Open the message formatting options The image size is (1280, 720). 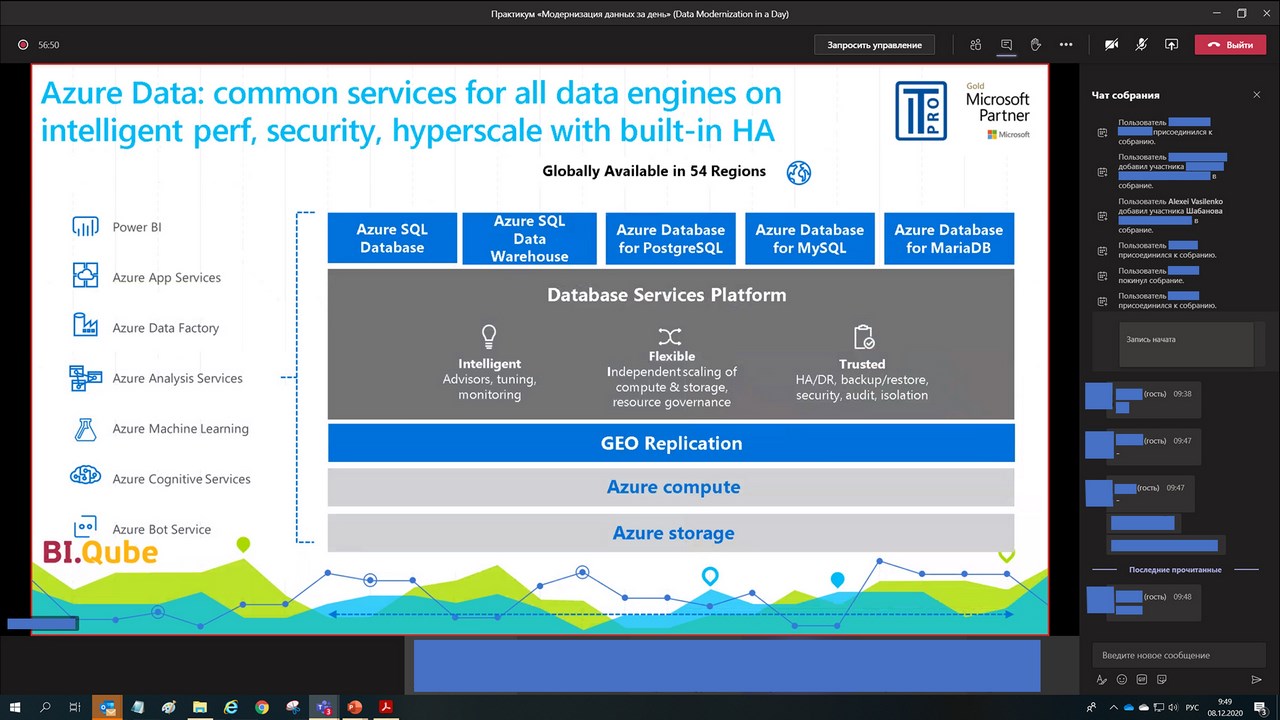(x=1102, y=680)
